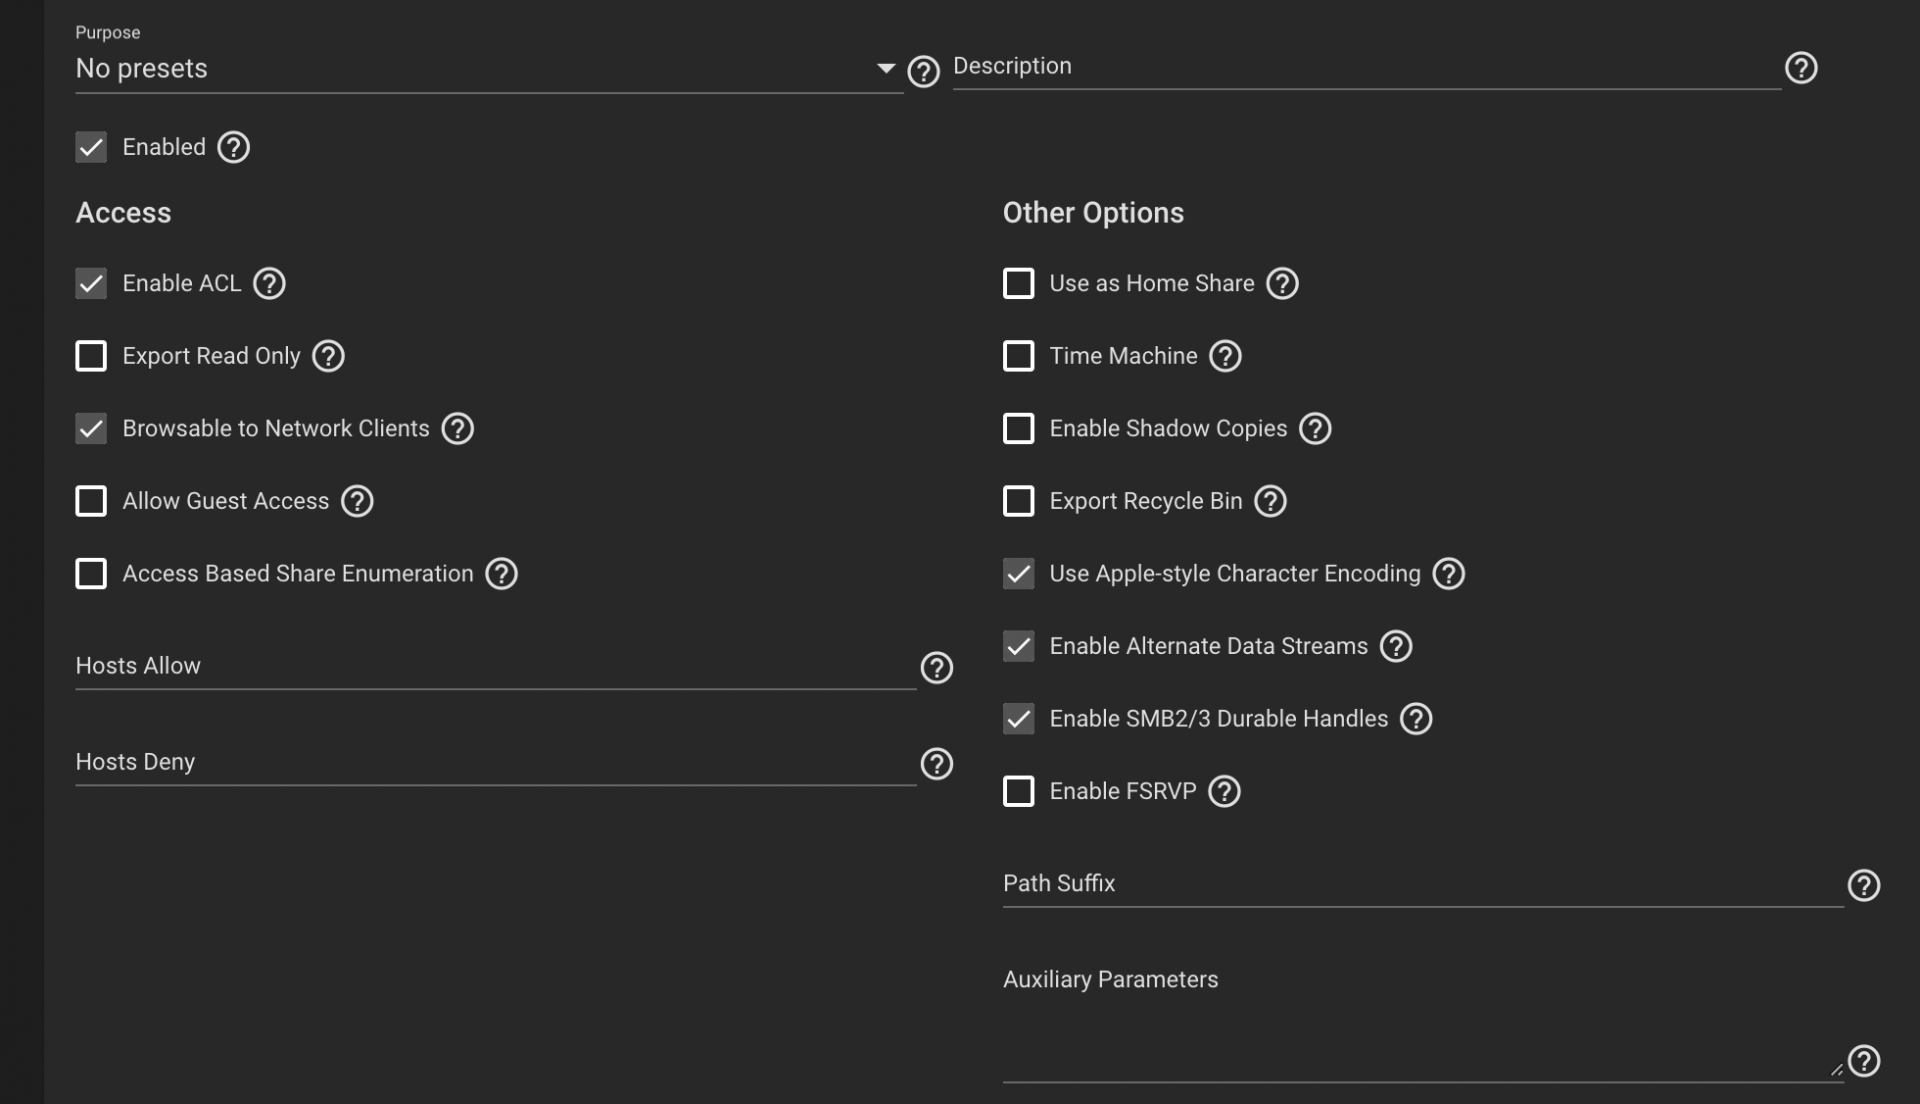Open the Purpose presets dropdown

(489, 69)
